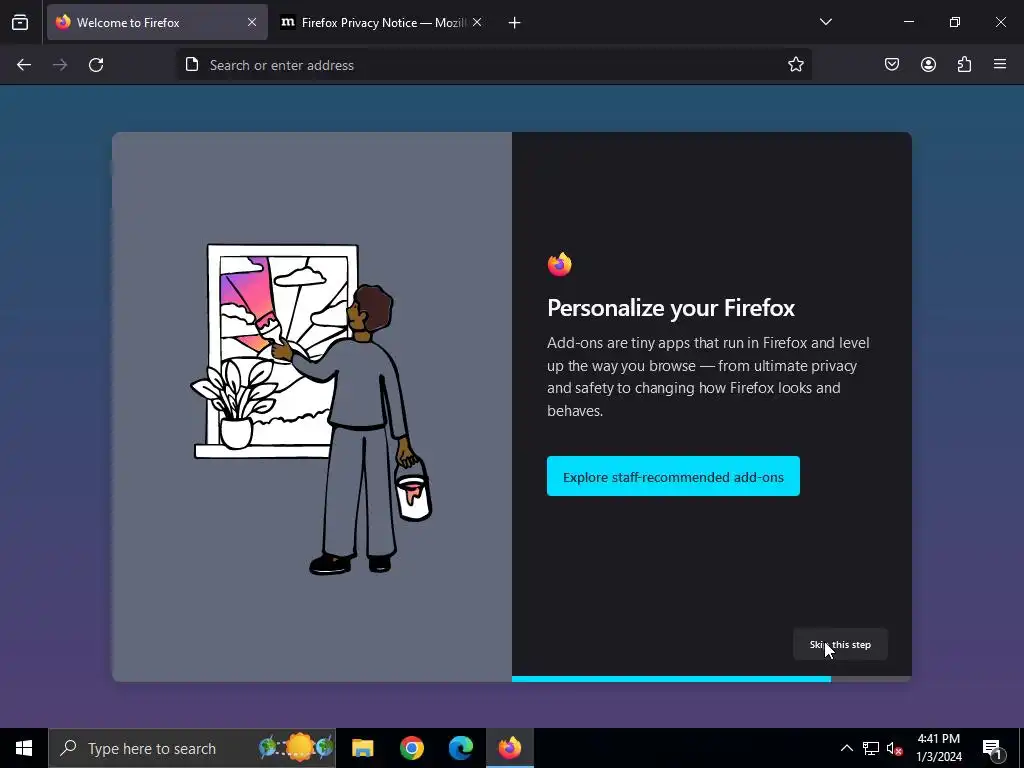This screenshot has width=1024, height=768.
Task: Open the network status tray icon
Action: (871, 748)
